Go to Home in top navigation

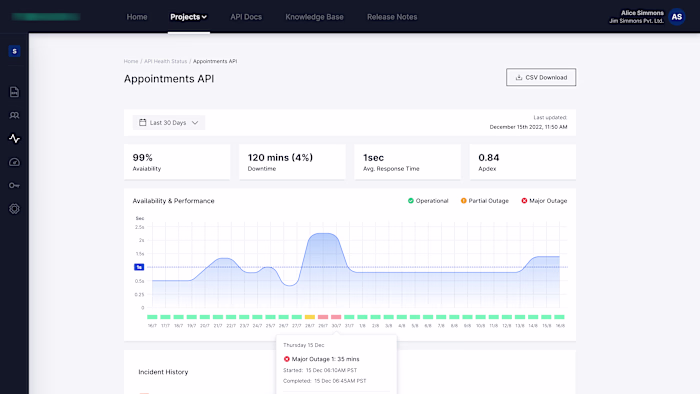(137, 17)
